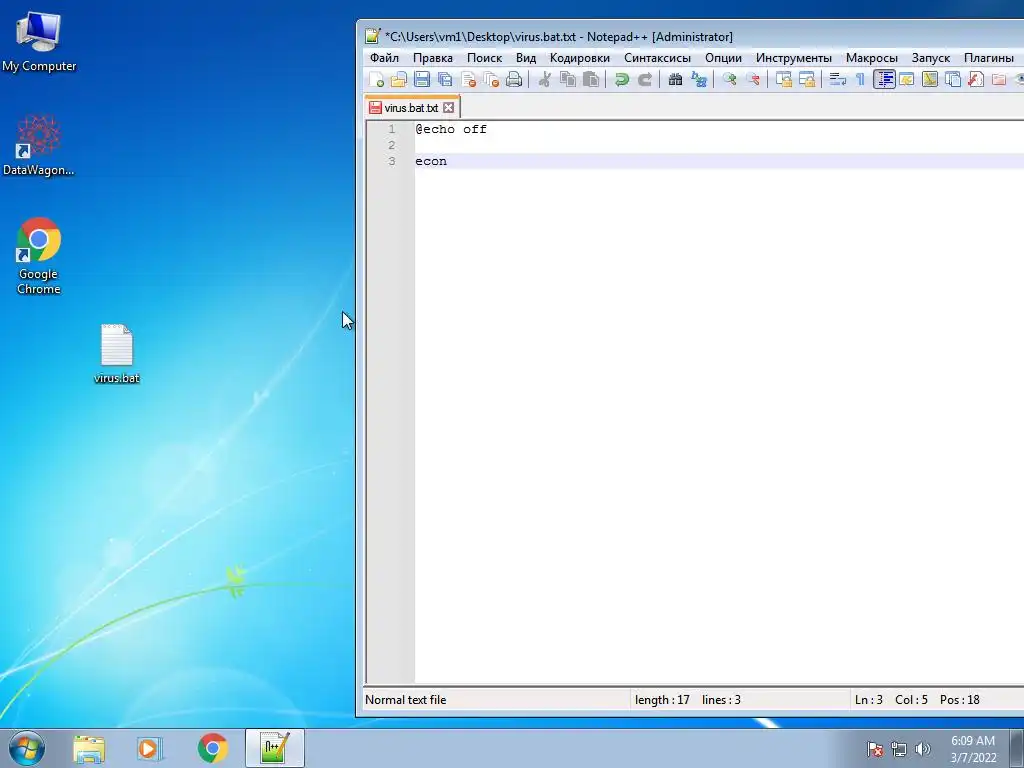Viewport: 1024px width, 768px height.
Task: Toggle synchronized vertical scrolling icon
Action: [x=783, y=80]
